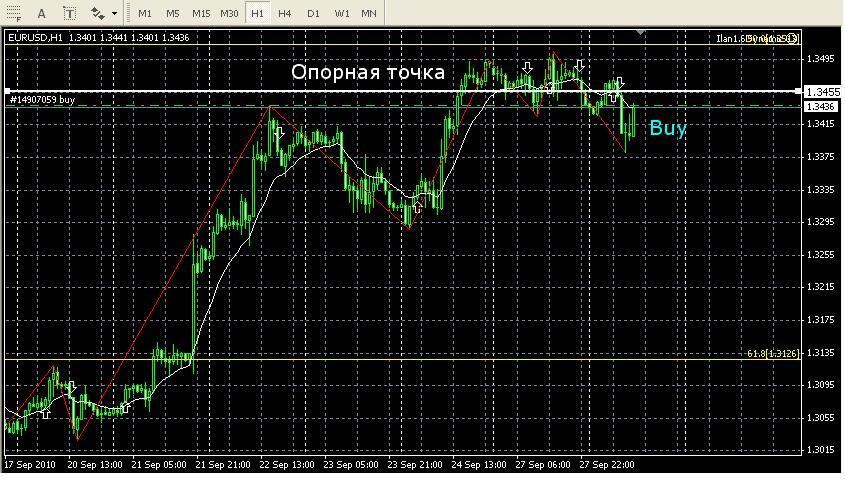Switch to W1 weekly timeframe

pyautogui.click(x=342, y=13)
